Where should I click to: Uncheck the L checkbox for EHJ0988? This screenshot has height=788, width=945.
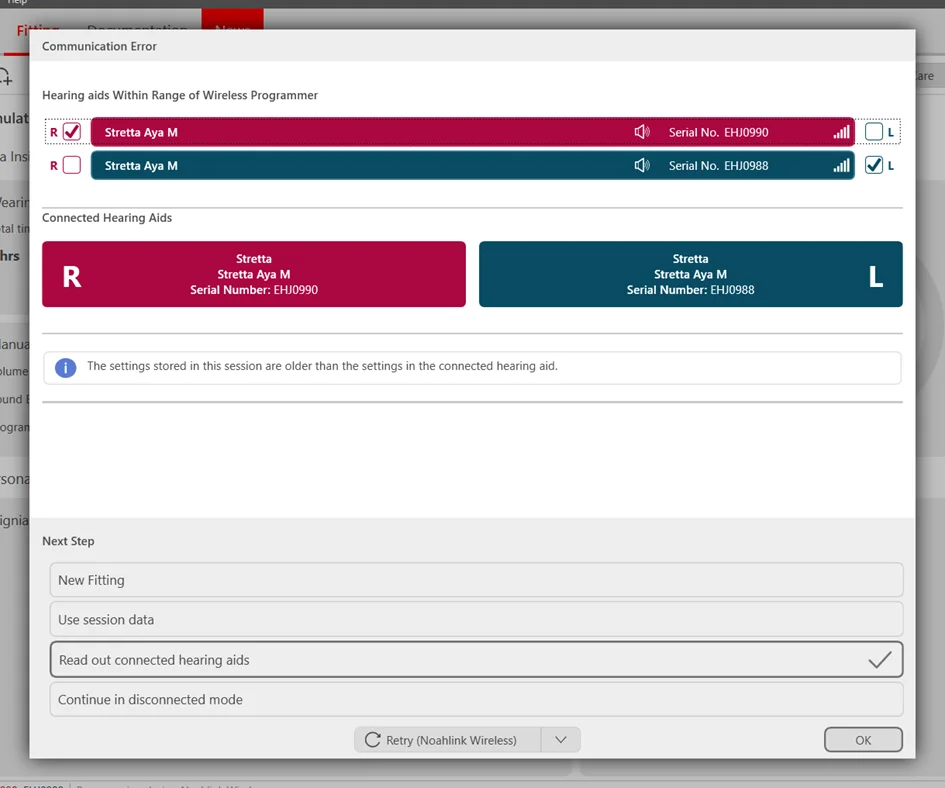coord(873,165)
